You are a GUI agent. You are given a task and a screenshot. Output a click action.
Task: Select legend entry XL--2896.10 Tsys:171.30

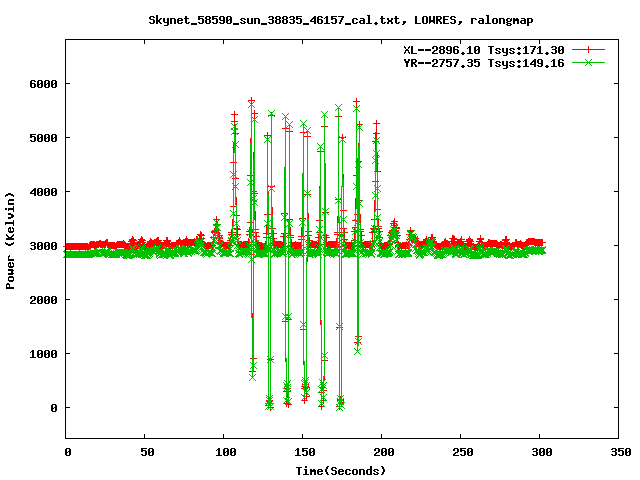[484, 50]
